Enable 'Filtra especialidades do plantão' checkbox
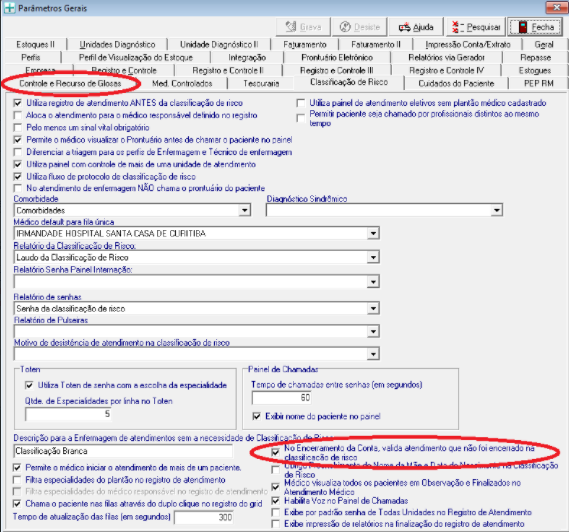 17,480
